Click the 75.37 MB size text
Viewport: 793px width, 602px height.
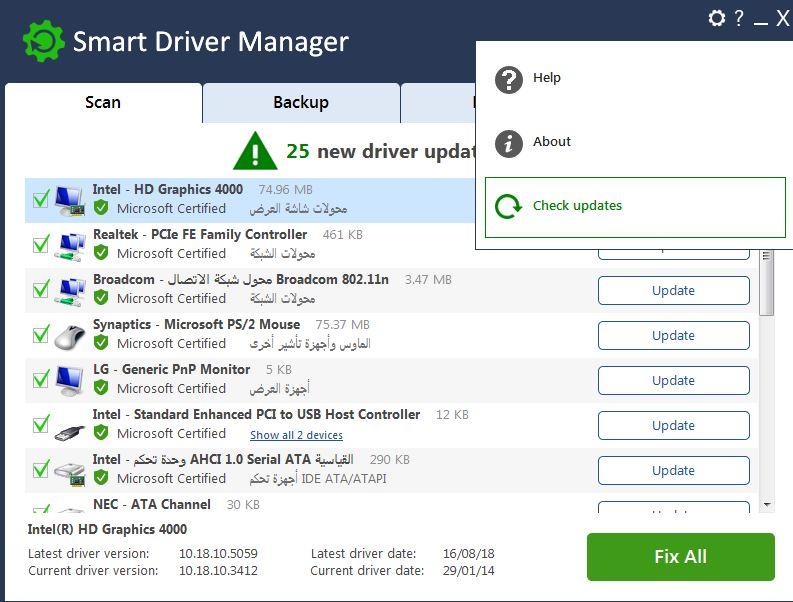click(x=342, y=325)
